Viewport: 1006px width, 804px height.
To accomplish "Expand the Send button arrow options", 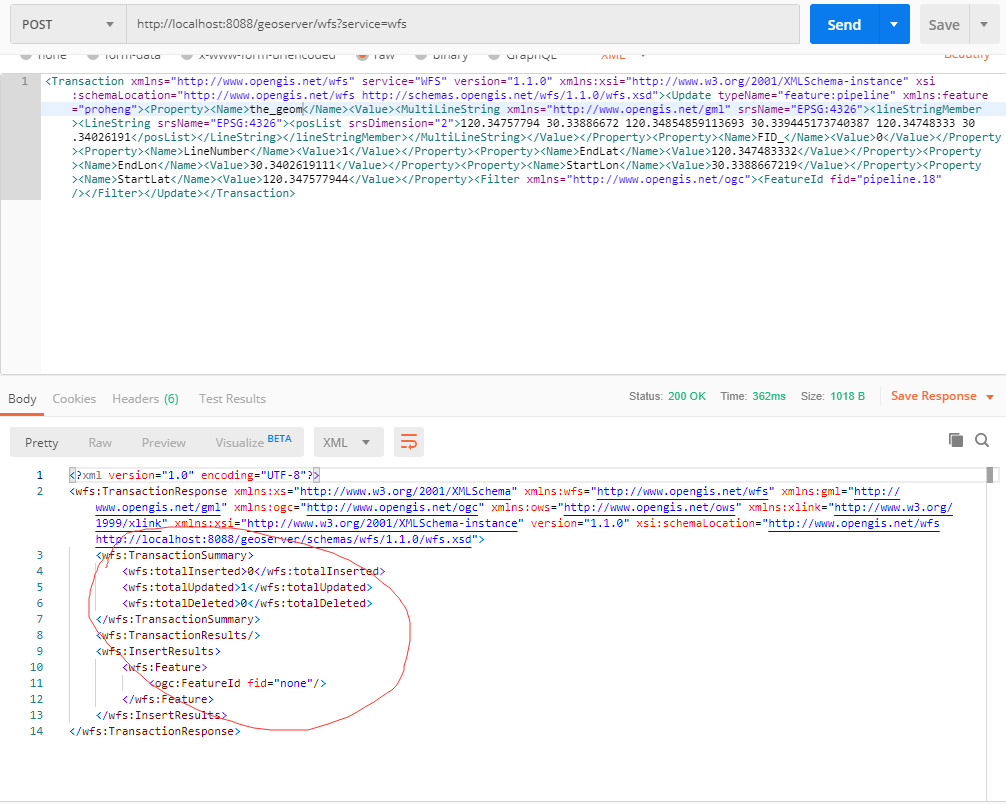I will [893, 25].
